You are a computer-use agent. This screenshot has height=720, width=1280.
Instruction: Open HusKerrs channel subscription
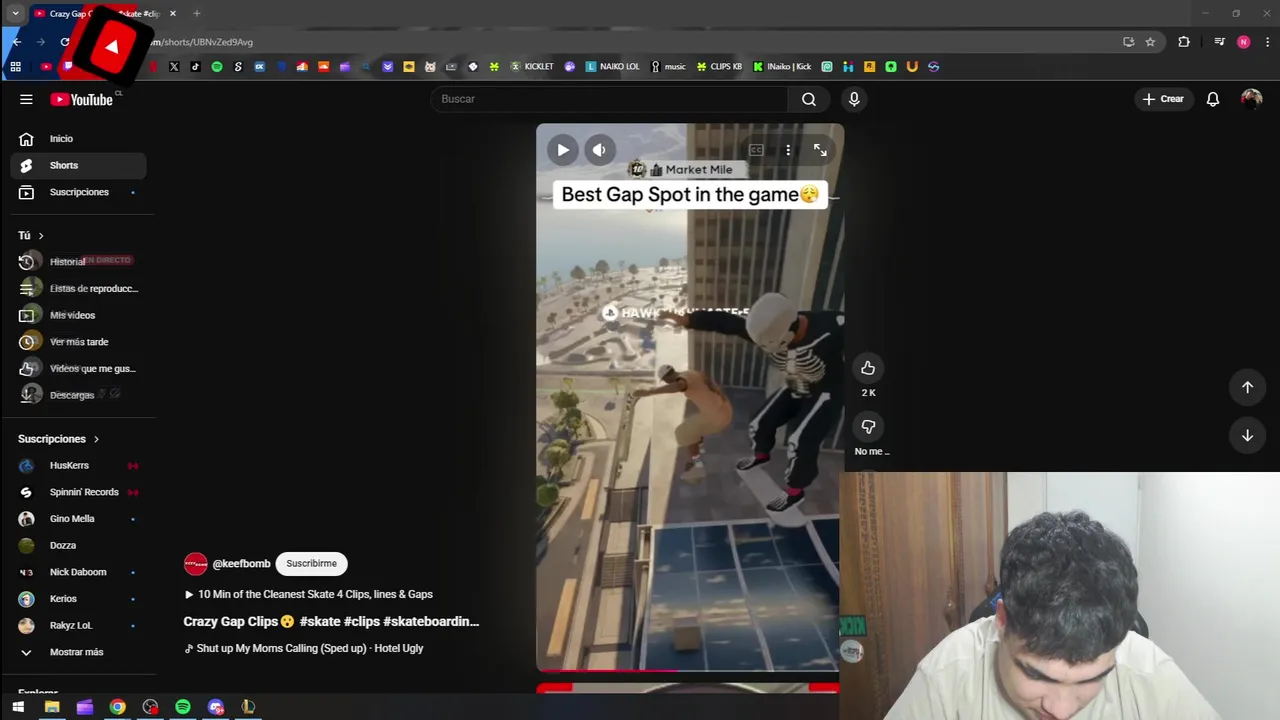point(78,465)
